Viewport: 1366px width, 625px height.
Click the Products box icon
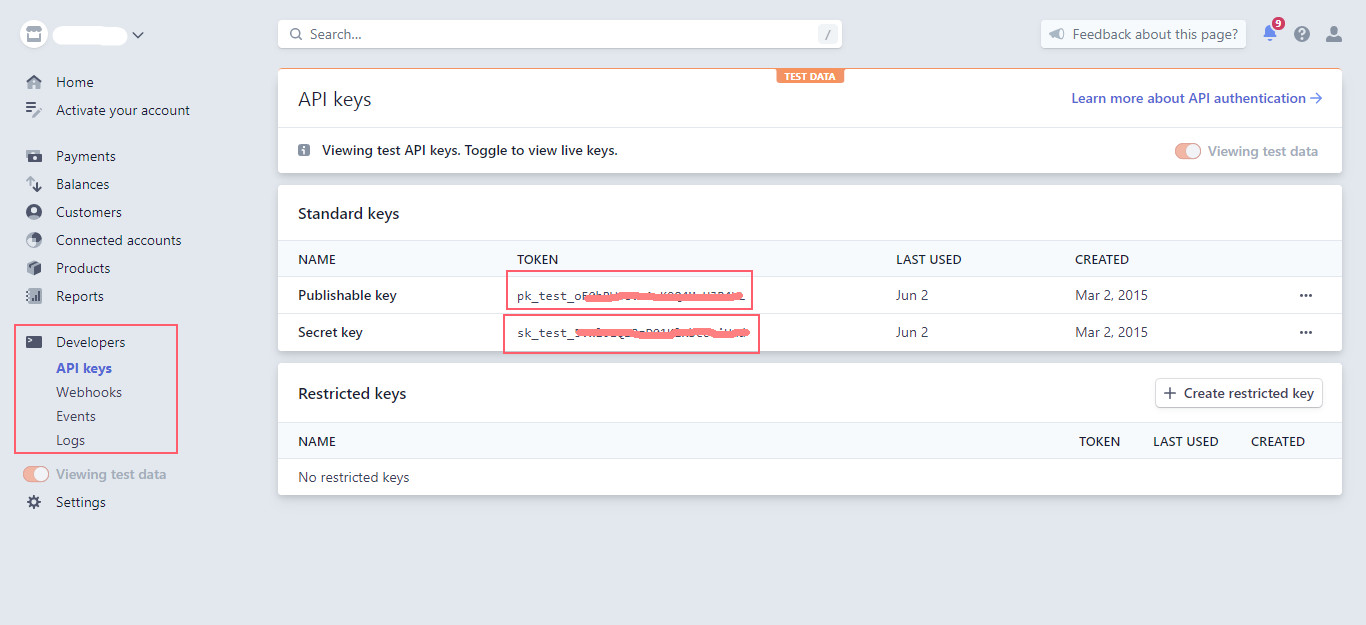pos(34,268)
